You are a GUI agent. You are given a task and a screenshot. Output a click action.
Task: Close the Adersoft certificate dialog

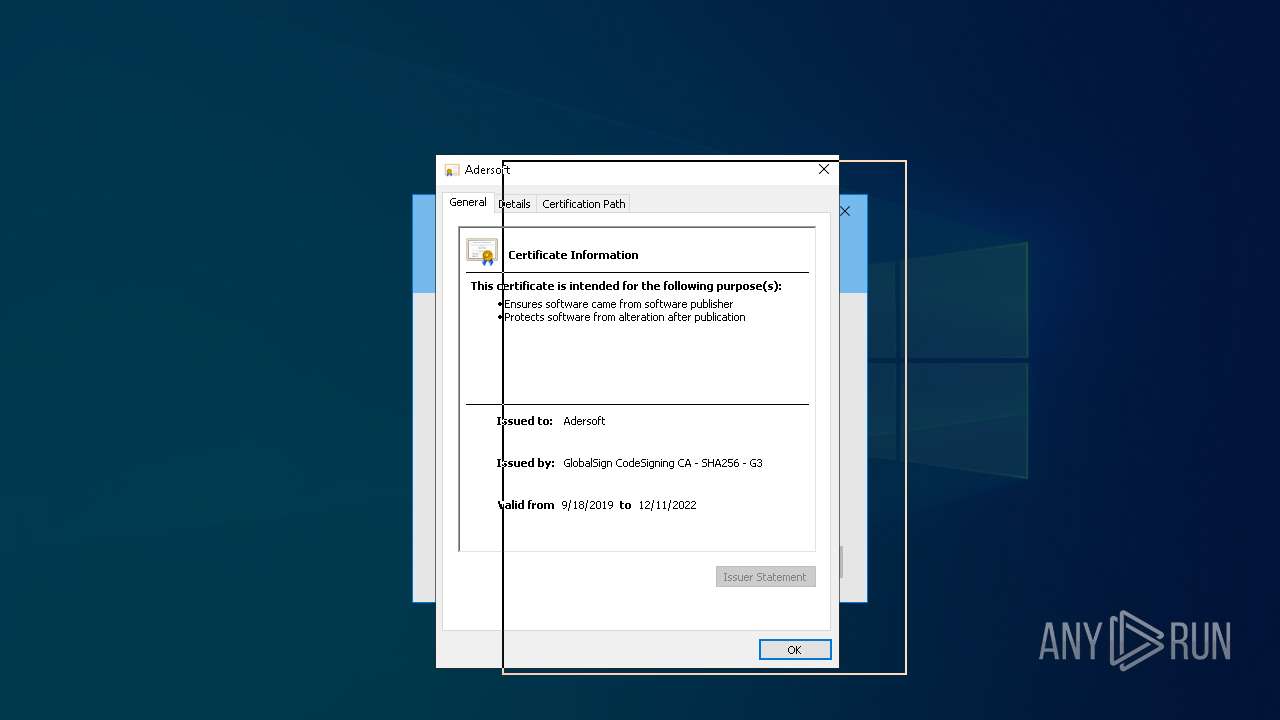click(x=824, y=170)
